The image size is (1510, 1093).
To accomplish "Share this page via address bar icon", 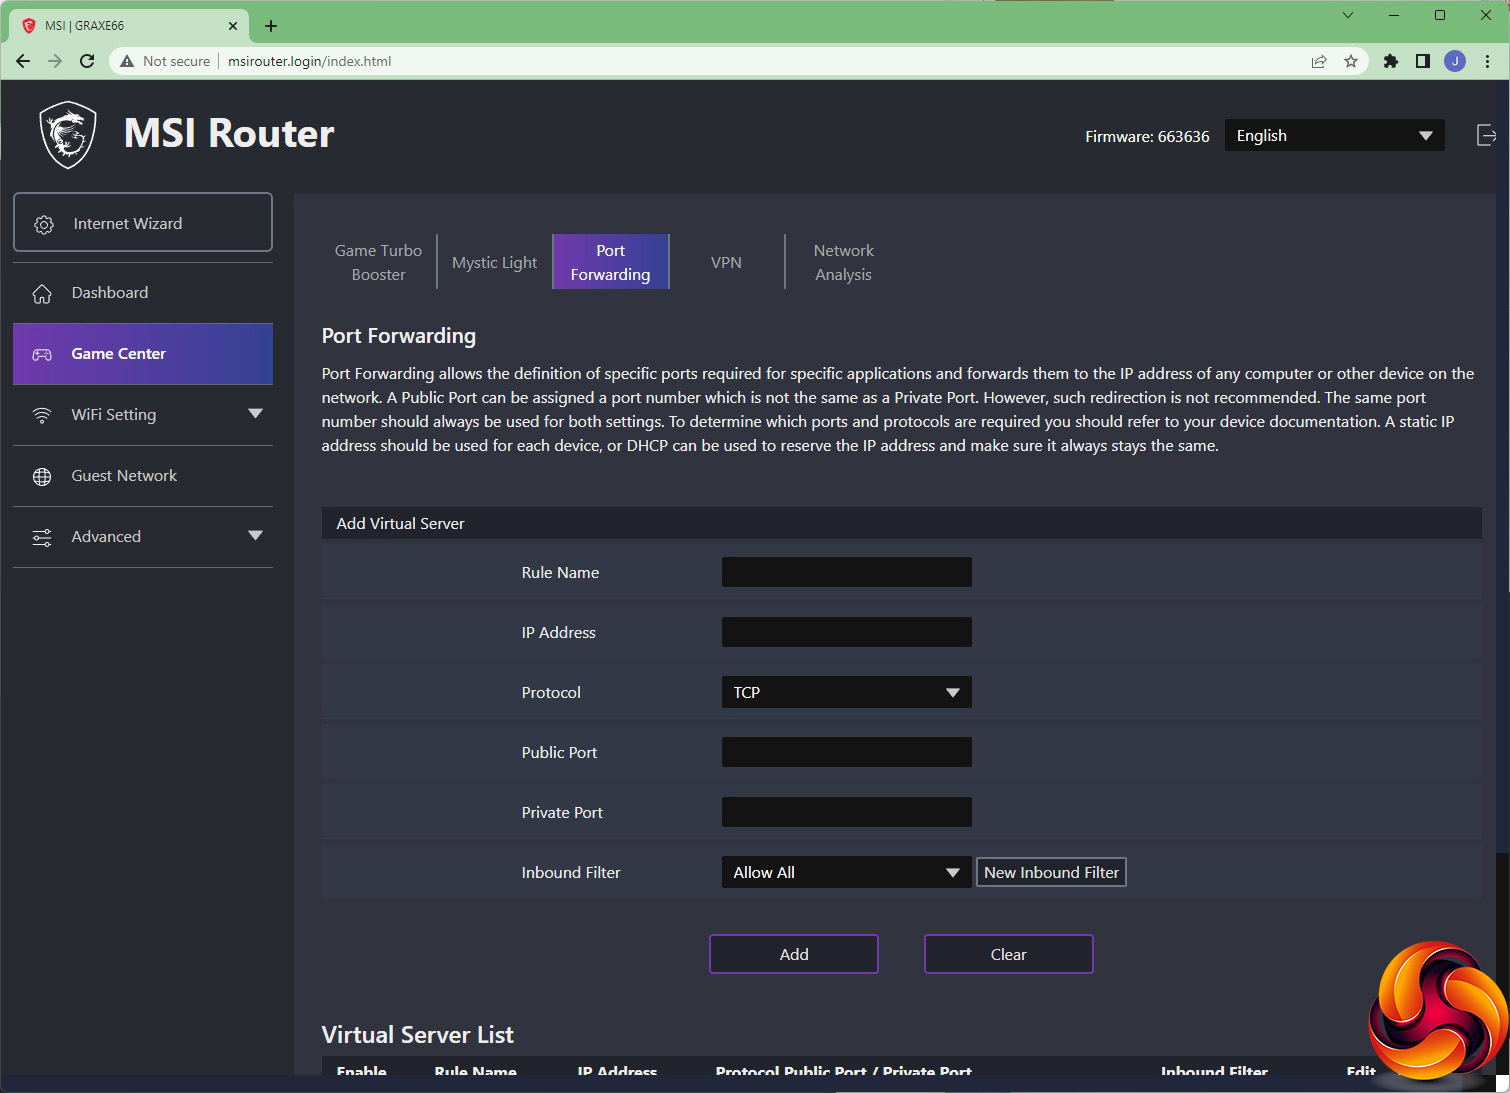I will pos(1319,61).
